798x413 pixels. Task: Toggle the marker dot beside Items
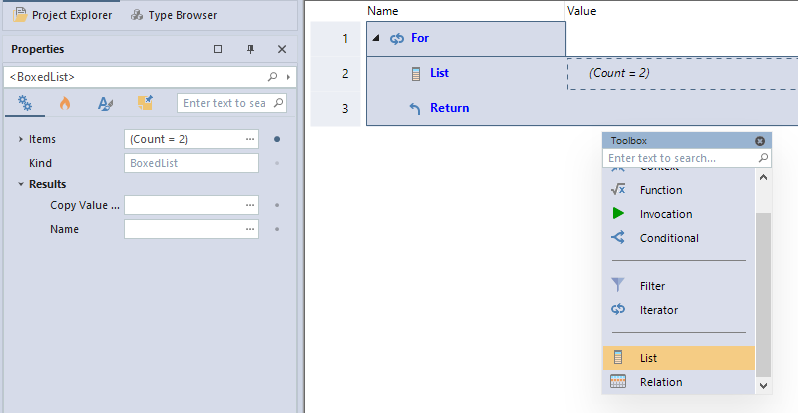click(x=277, y=139)
